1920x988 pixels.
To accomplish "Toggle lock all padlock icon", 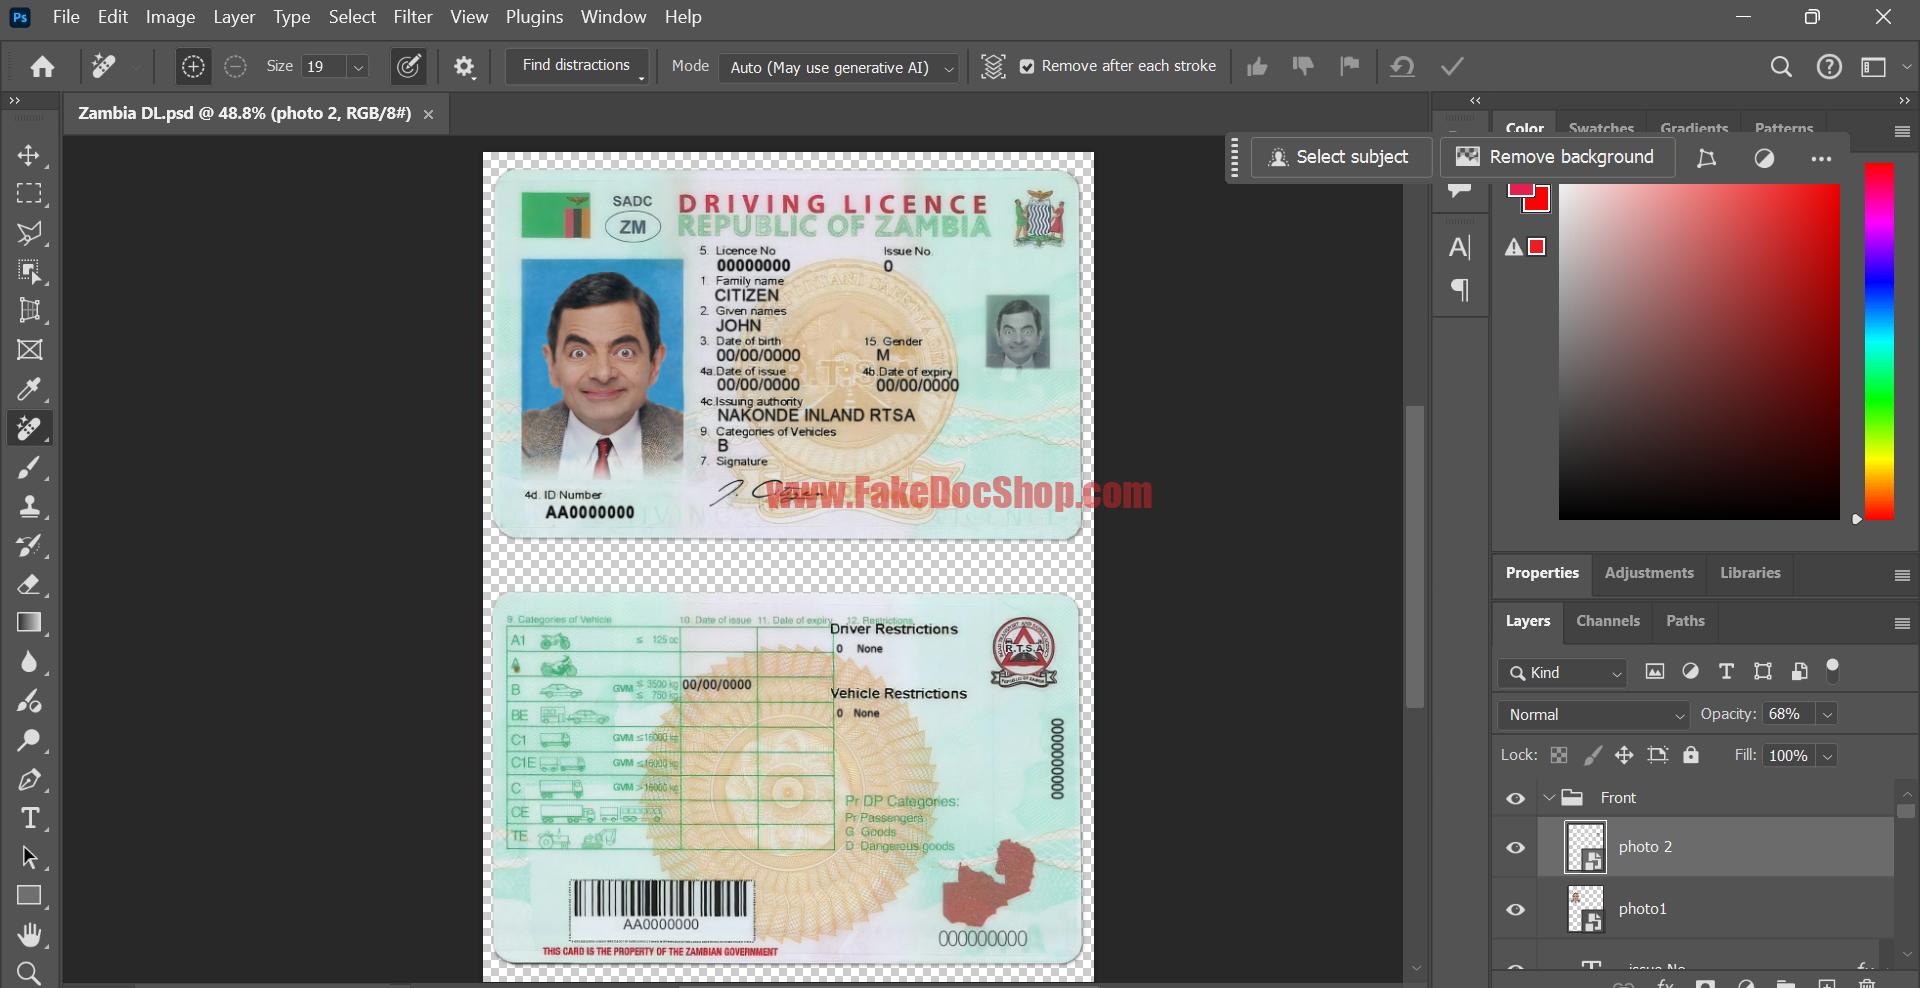I will (x=1691, y=756).
